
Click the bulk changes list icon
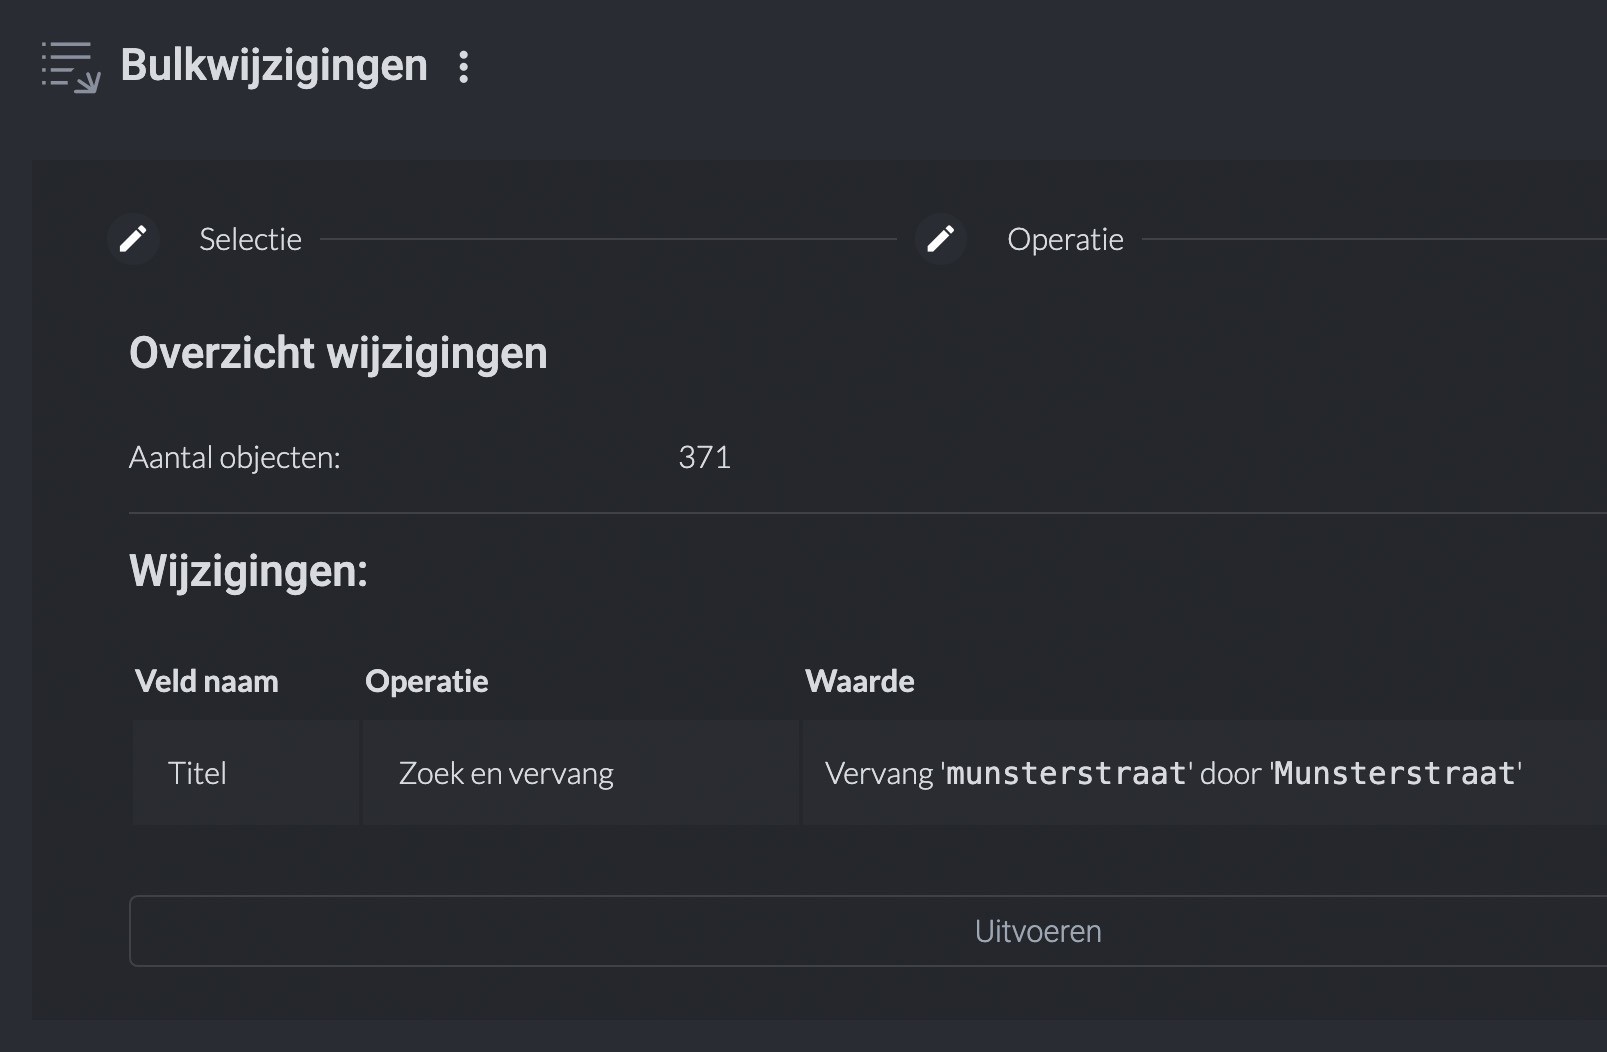(70, 67)
